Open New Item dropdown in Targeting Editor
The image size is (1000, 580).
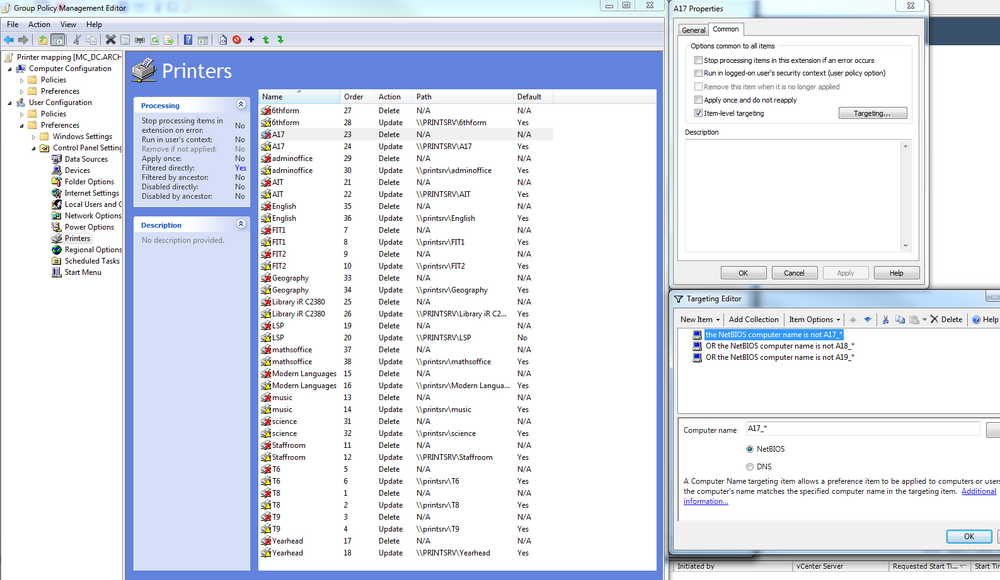point(700,319)
